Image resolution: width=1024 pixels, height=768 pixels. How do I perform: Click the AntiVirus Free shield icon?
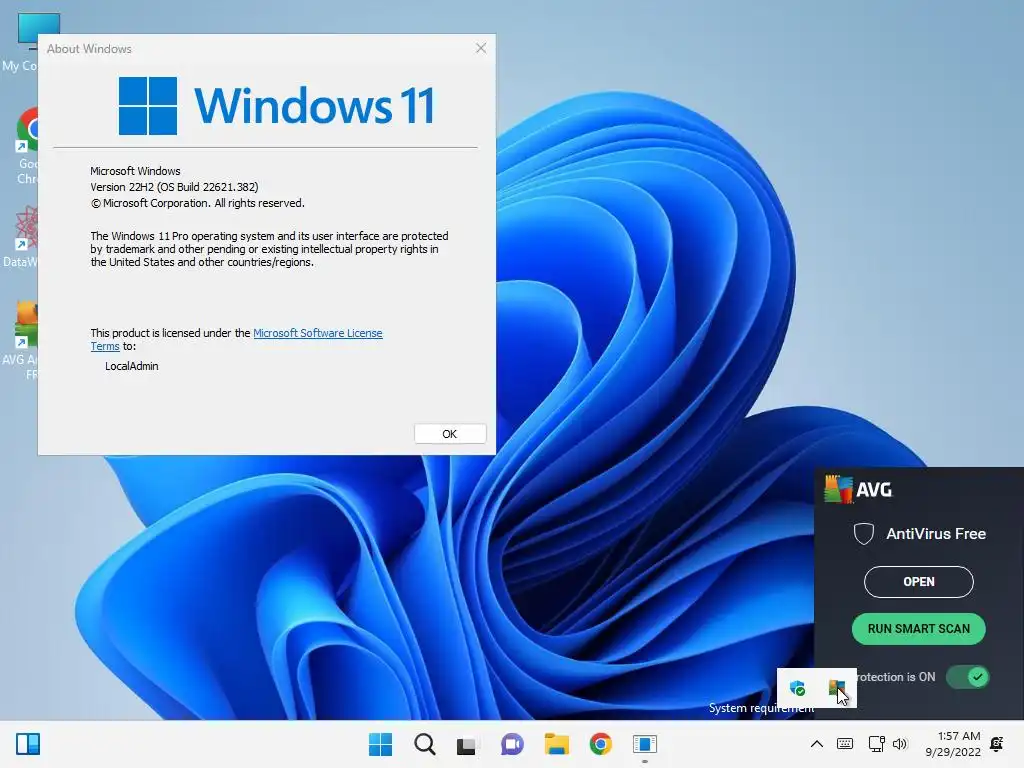864,534
